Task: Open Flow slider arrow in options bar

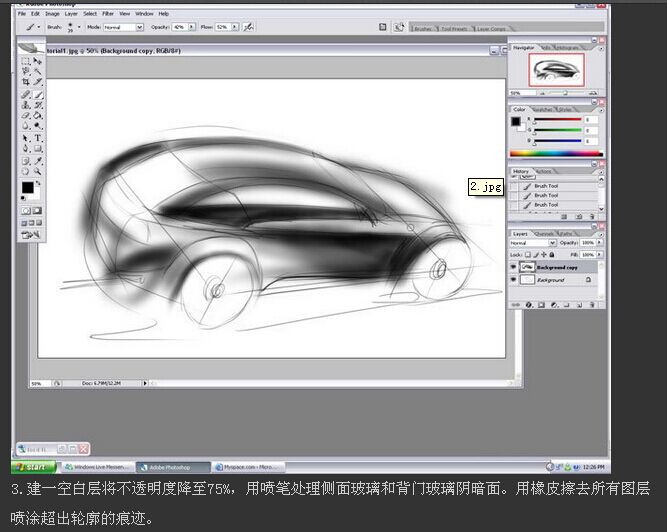Action: point(235,27)
